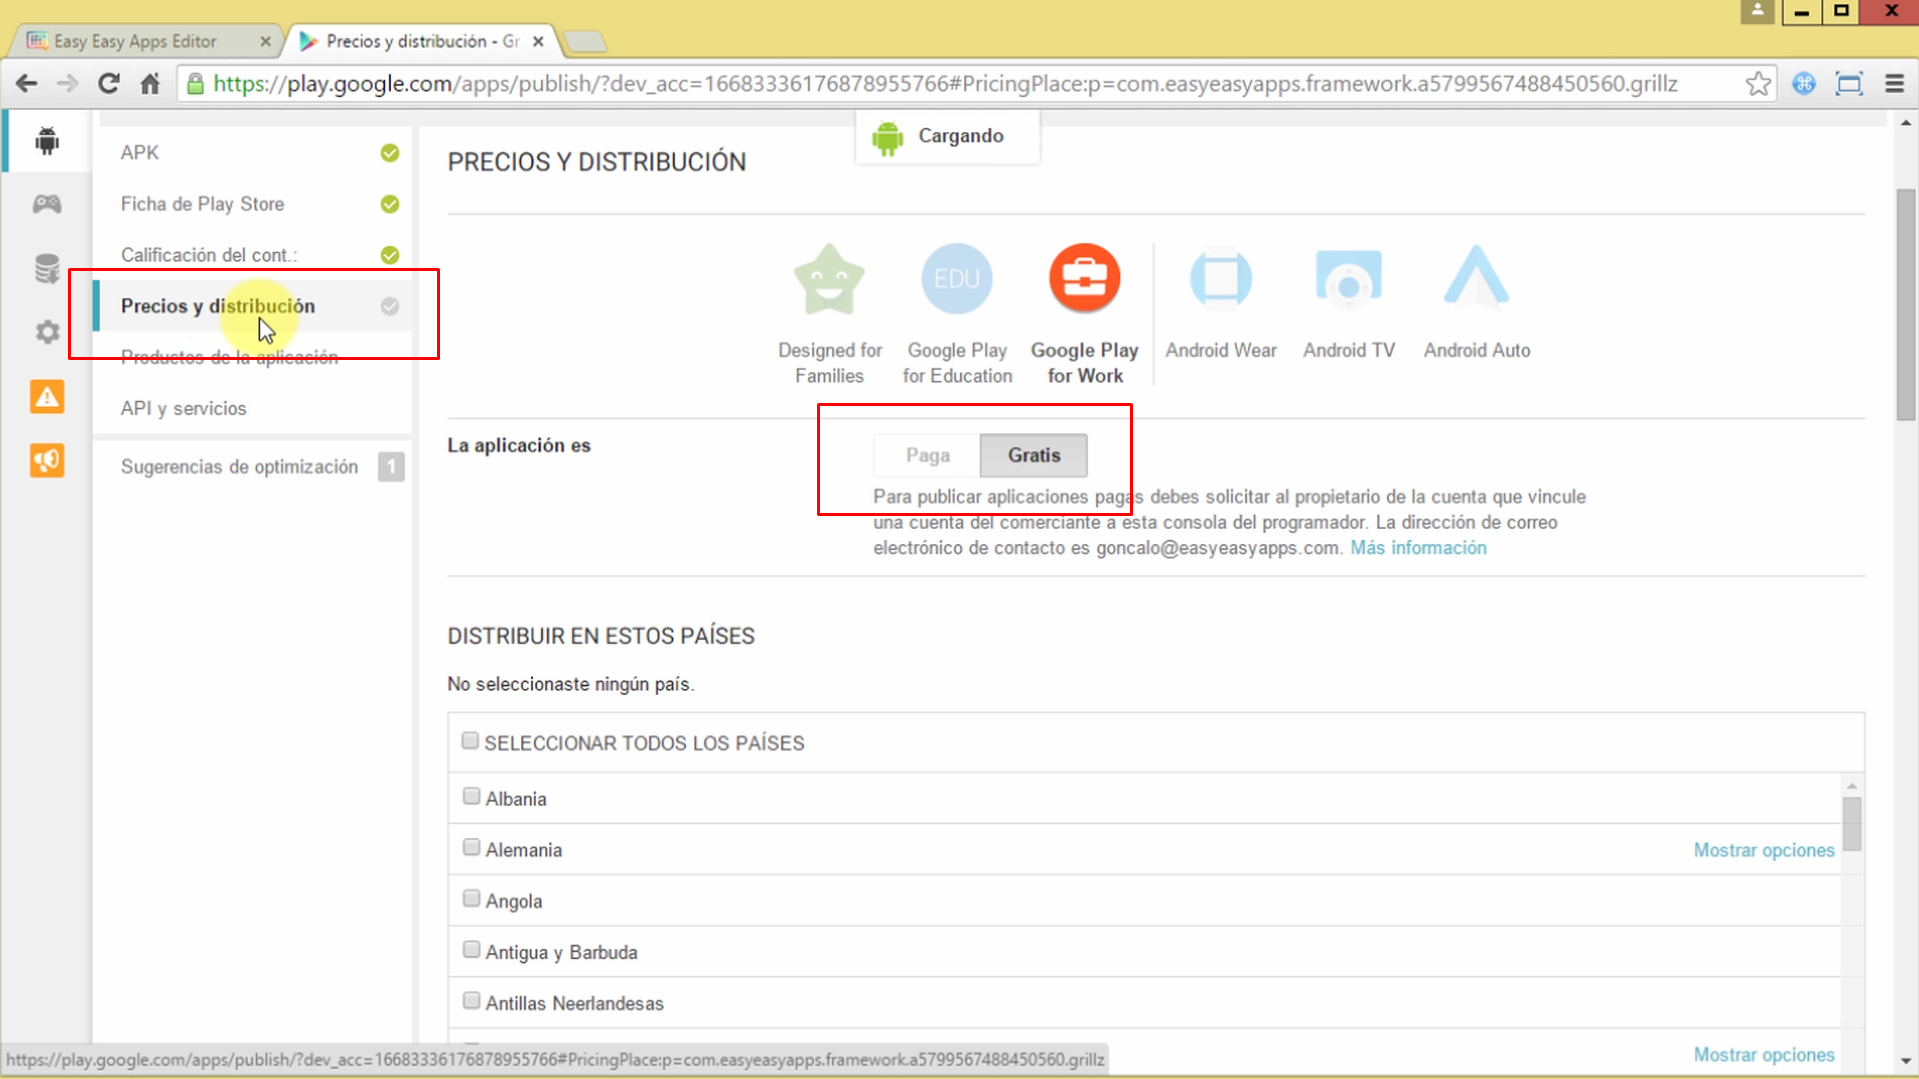Click the announcements megaphone icon in sidebar
Screen dimensions: 1919x1079
tap(46, 461)
